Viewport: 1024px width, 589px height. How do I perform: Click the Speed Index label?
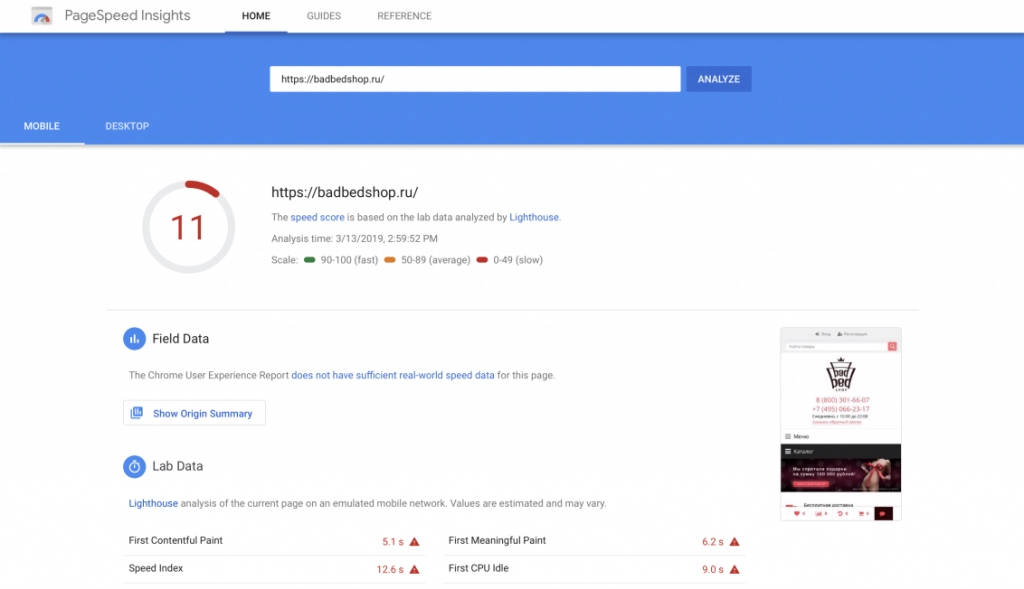(x=156, y=568)
